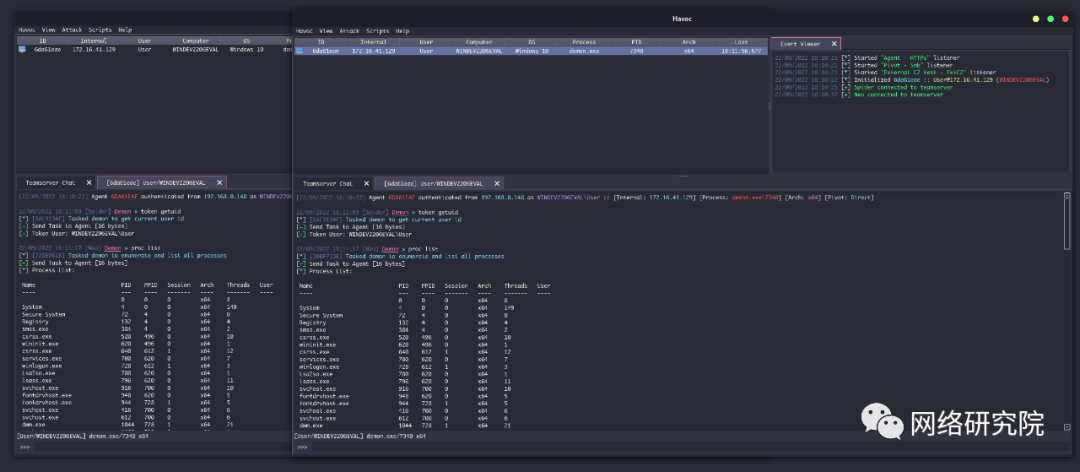1080x472 pixels.
Task: Click the console up arrow in front window
Action: pyautogui.click(x=1067, y=197)
